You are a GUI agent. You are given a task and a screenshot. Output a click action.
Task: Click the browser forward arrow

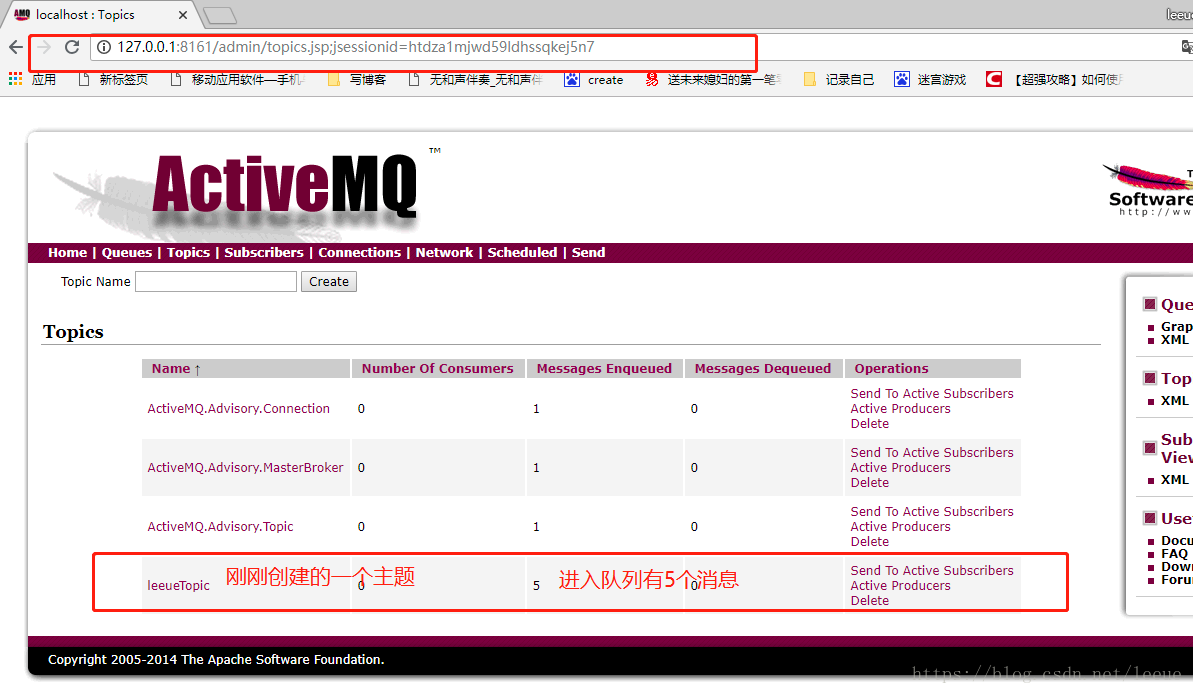[44, 47]
